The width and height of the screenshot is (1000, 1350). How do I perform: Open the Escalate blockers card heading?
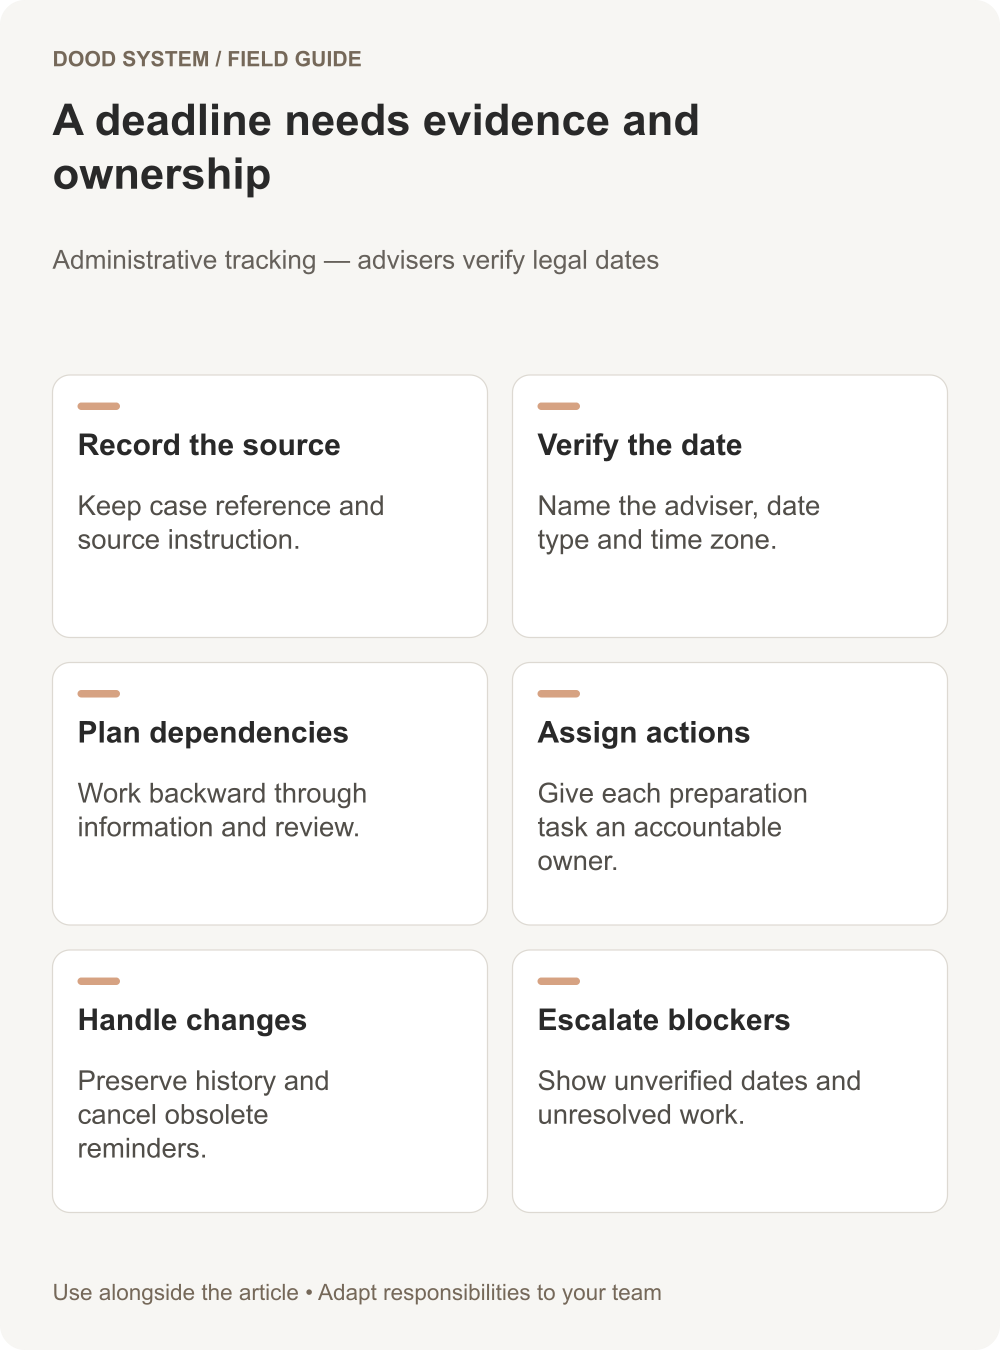[x=664, y=1020]
